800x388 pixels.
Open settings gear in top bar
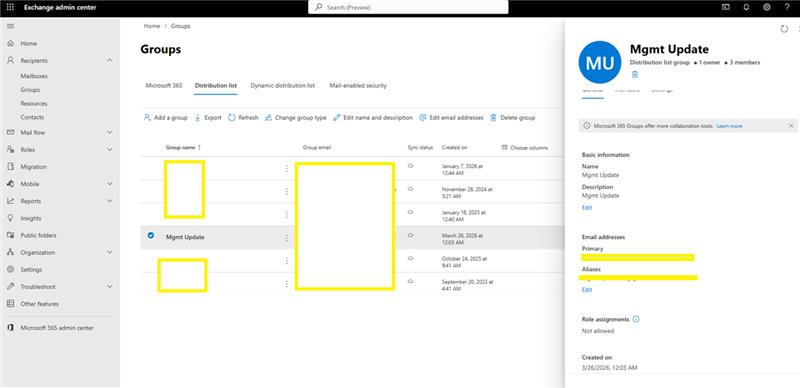point(766,7)
